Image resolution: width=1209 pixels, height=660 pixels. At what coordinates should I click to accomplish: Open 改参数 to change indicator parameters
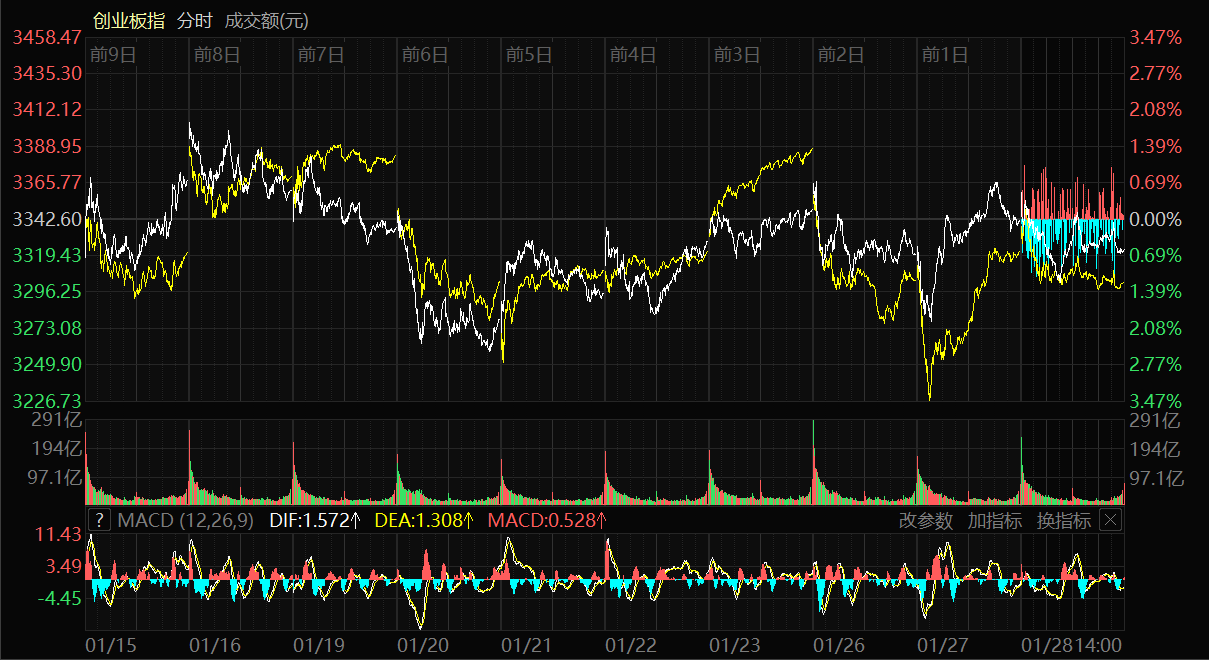pos(925,520)
